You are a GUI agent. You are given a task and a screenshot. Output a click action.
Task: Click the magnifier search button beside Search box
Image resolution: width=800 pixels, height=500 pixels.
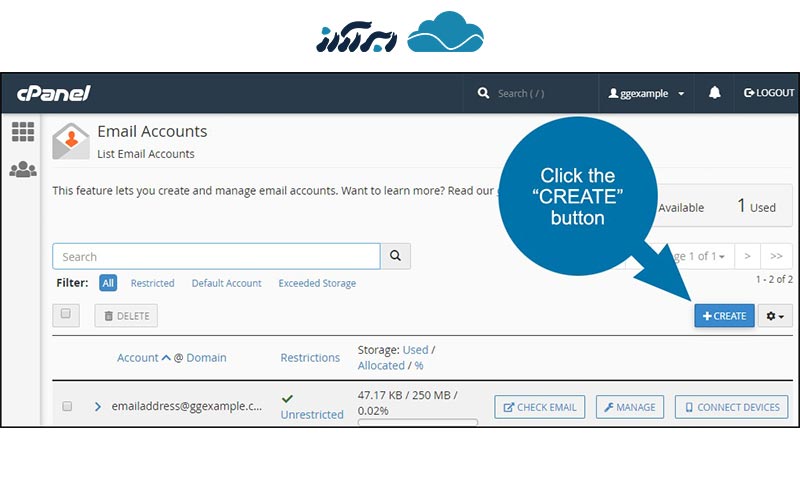click(x=396, y=257)
